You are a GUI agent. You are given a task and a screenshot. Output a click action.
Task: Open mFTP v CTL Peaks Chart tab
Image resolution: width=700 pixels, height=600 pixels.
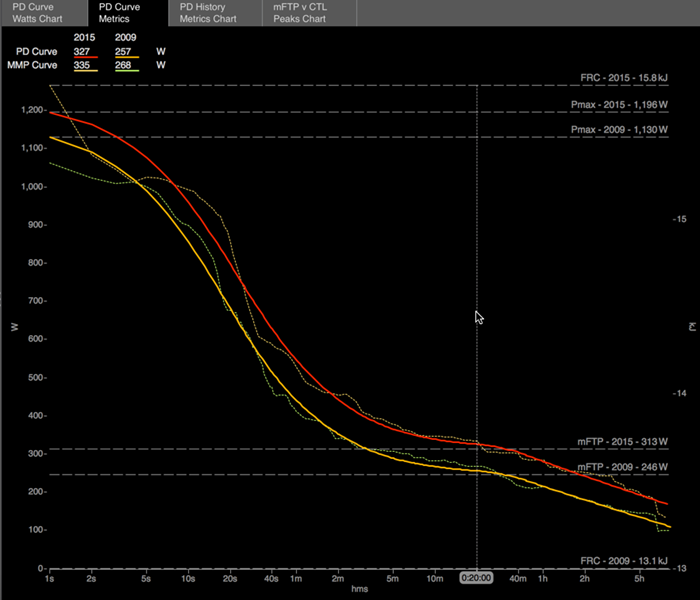(309, 13)
